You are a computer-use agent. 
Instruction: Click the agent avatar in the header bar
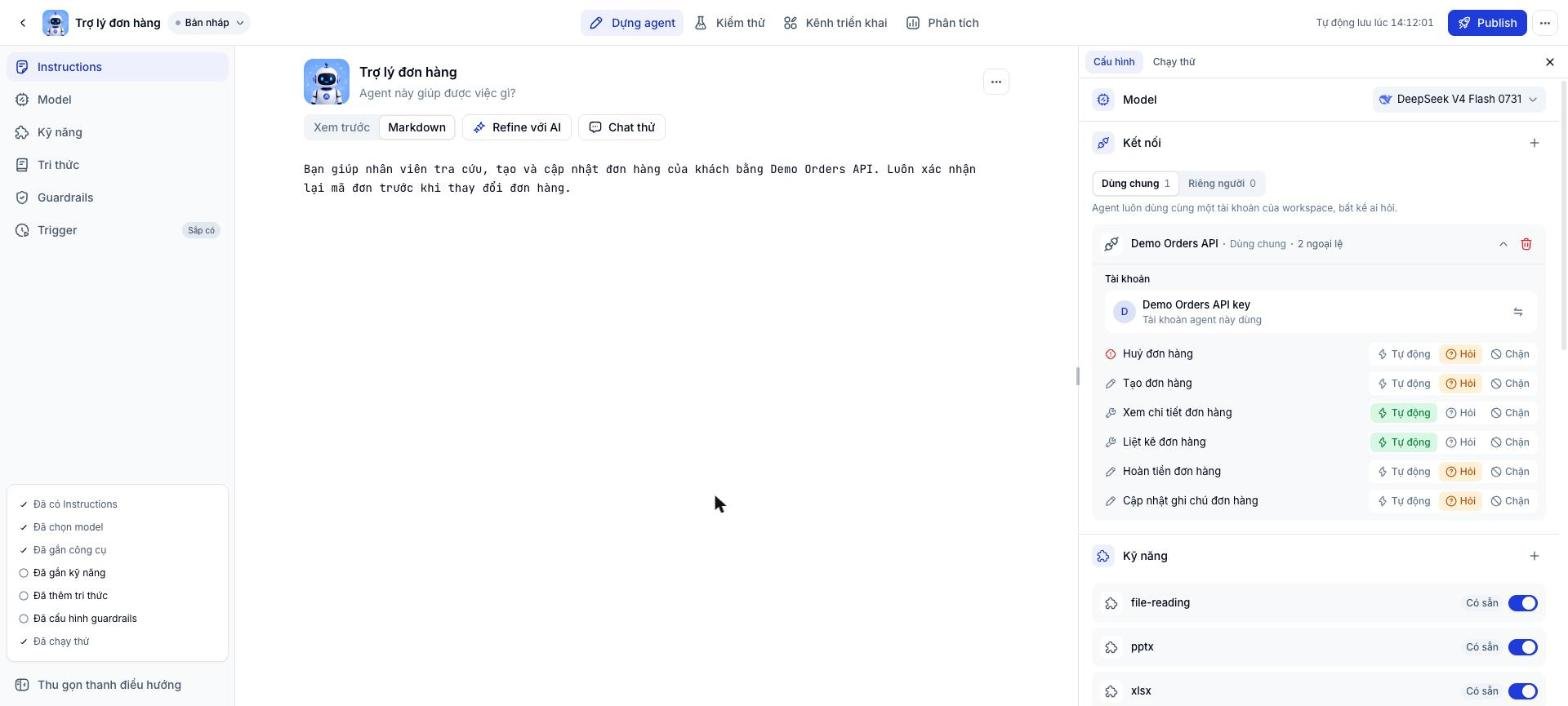[x=56, y=23]
